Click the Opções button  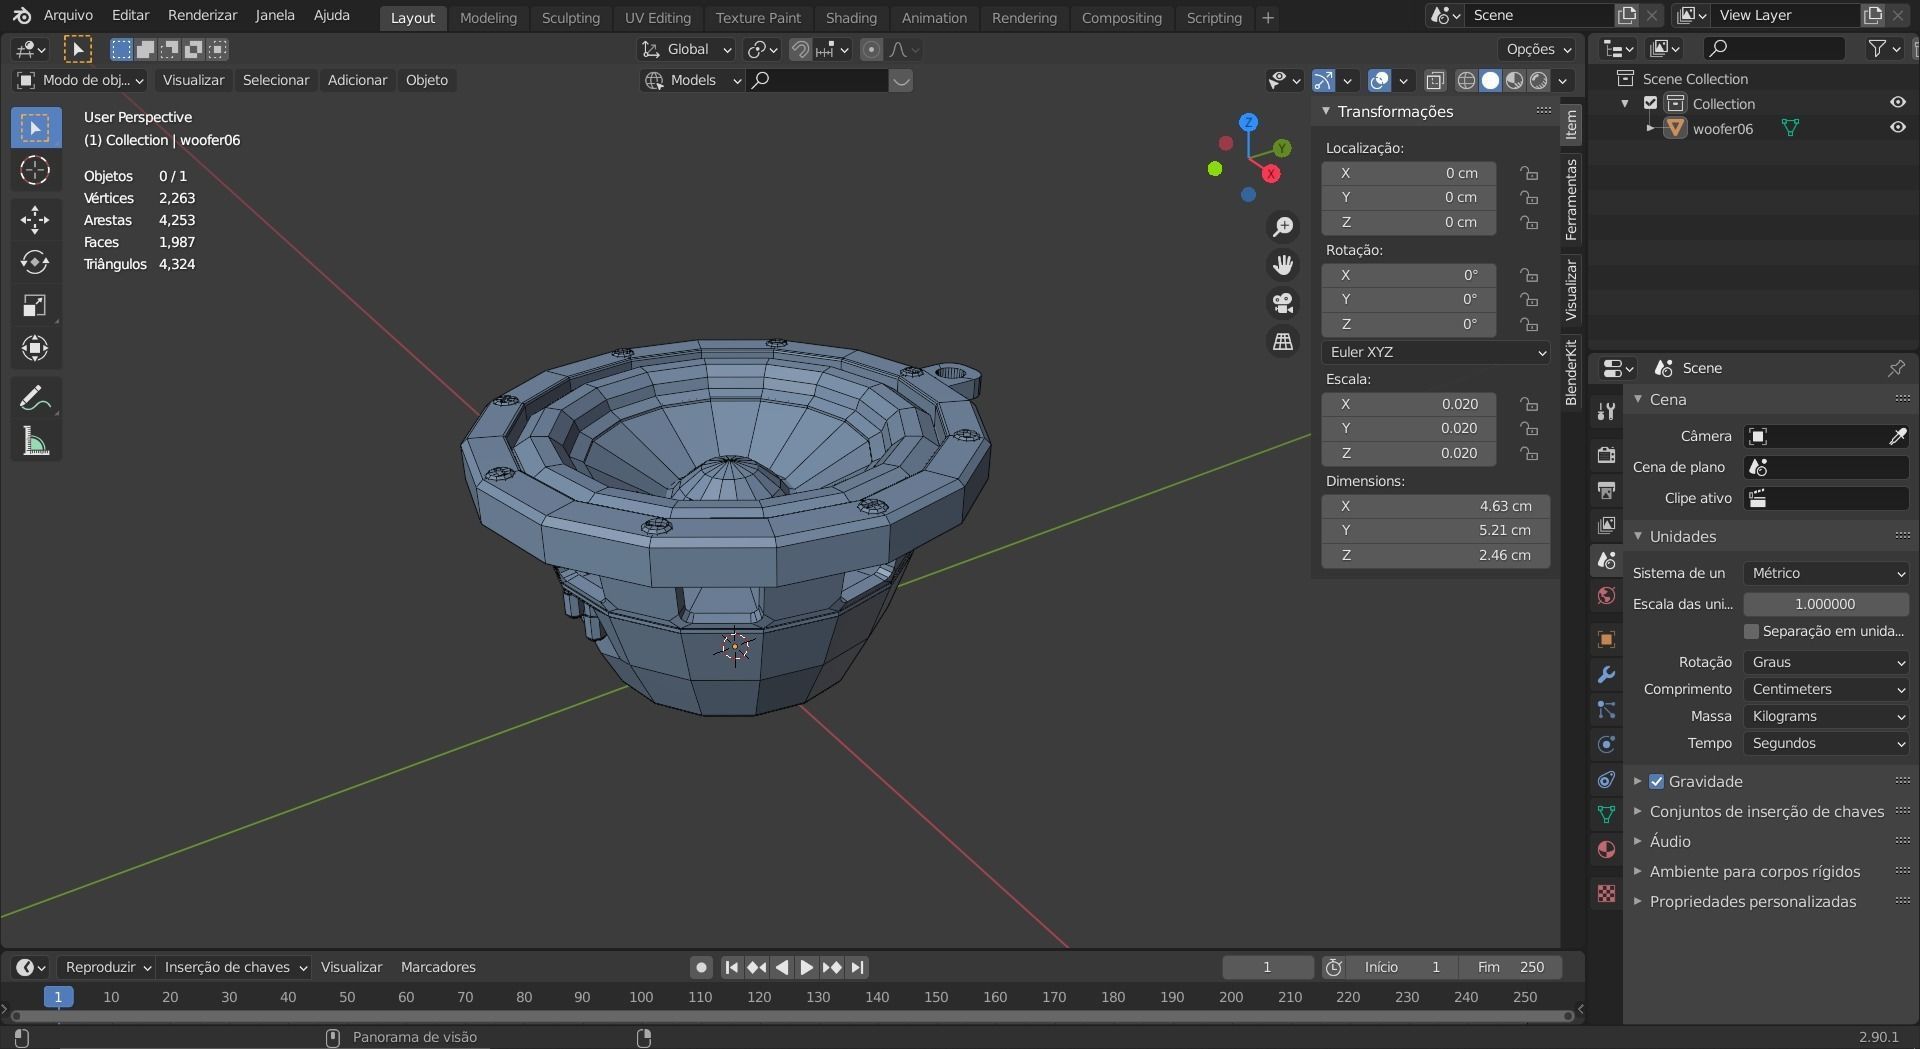coord(1538,49)
